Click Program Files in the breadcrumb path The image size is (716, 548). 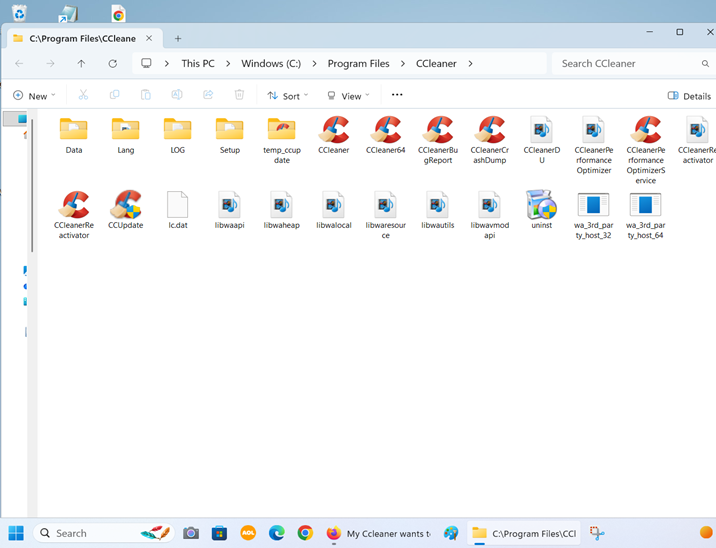[358, 63]
